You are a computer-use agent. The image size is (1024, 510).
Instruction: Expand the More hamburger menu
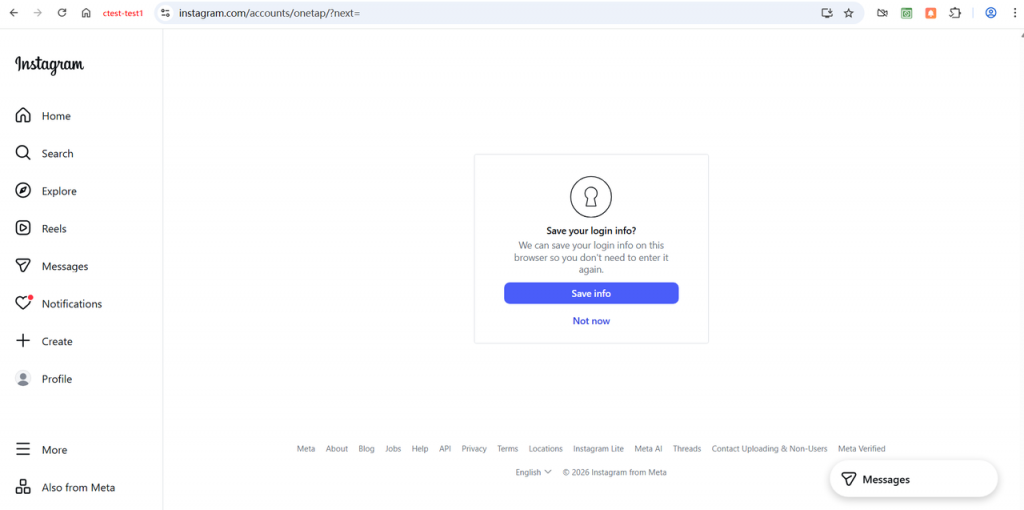click(x=23, y=450)
